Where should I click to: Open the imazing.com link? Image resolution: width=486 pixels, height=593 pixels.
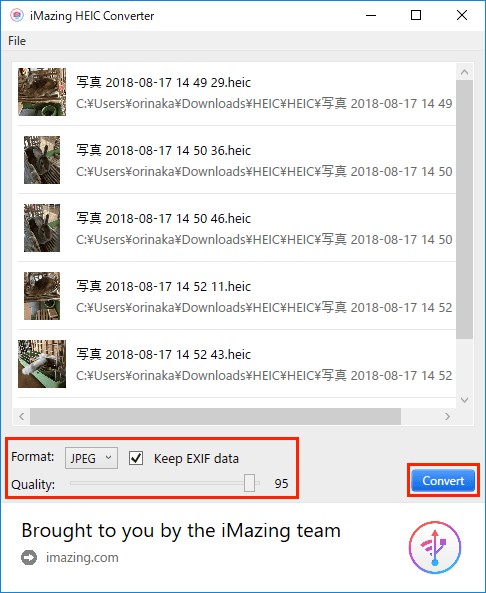pyautogui.click(x=82, y=558)
